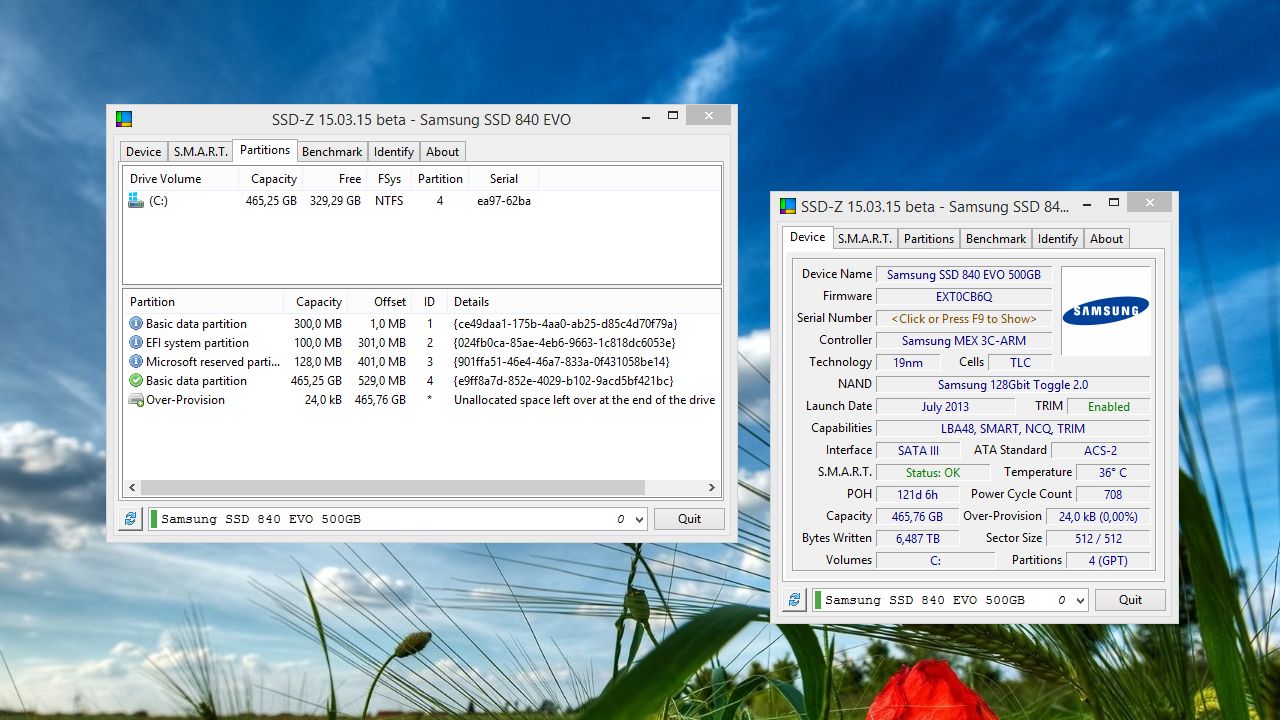The width and height of the screenshot is (1280, 720).
Task: Click Unallocated space left over description text
Action: pyautogui.click(x=585, y=400)
